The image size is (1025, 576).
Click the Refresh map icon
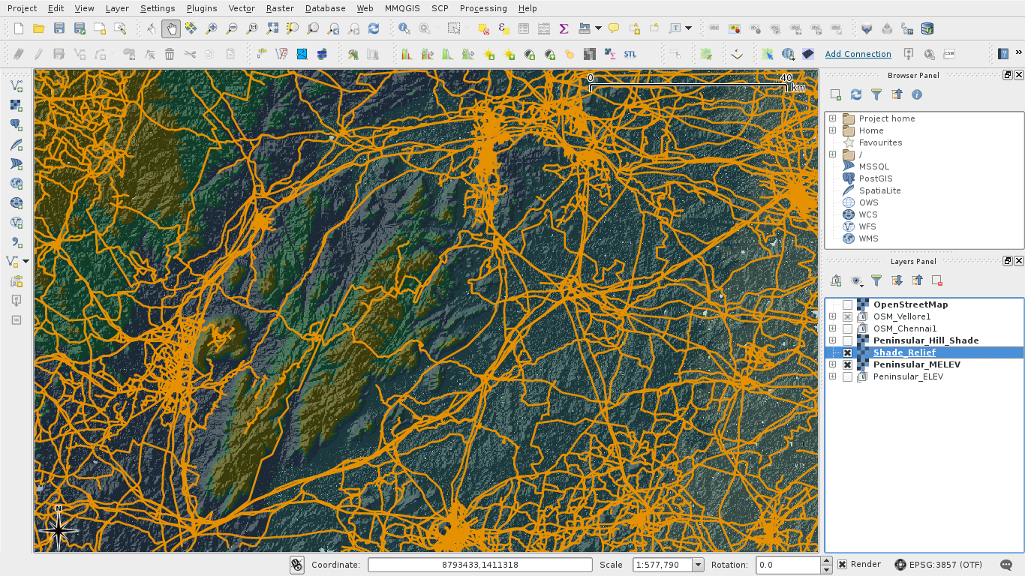coord(373,29)
